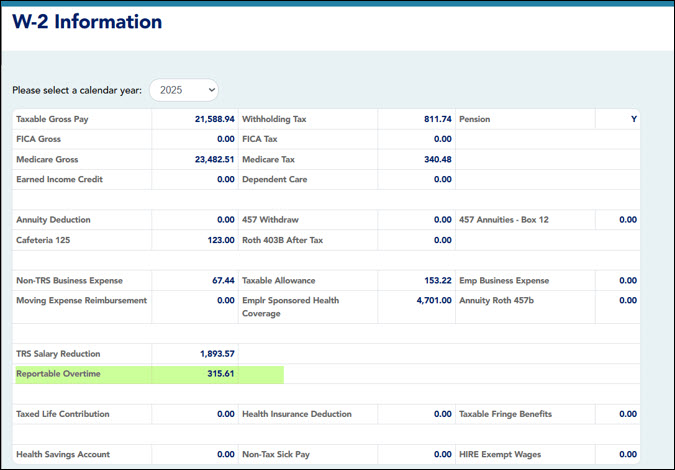
Task: Select the TRS Salary Reduction value 1,893.57
Action: click(x=216, y=354)
